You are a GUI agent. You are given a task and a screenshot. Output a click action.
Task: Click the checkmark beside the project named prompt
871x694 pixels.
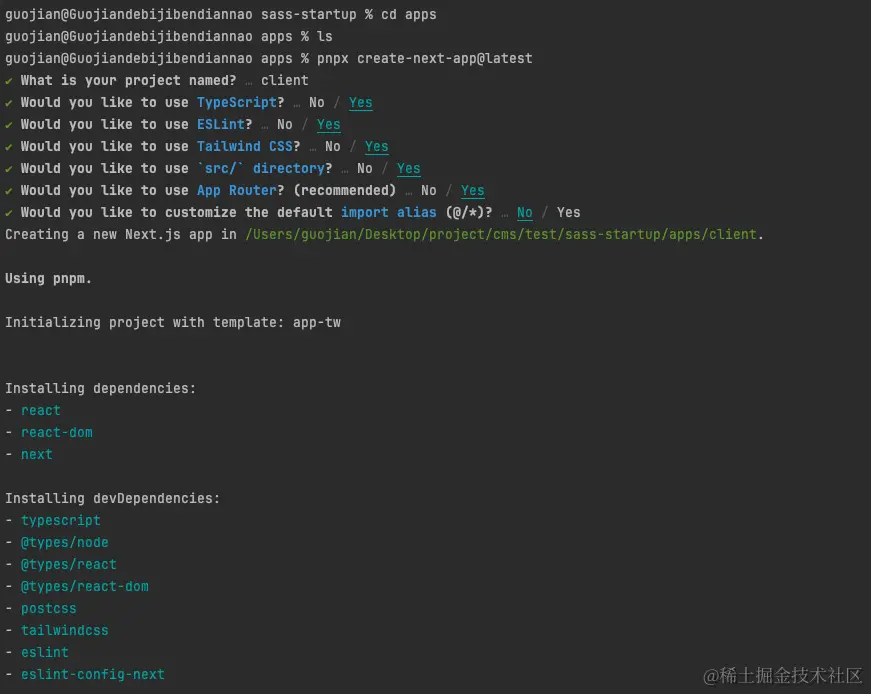[x=9, y=81]
